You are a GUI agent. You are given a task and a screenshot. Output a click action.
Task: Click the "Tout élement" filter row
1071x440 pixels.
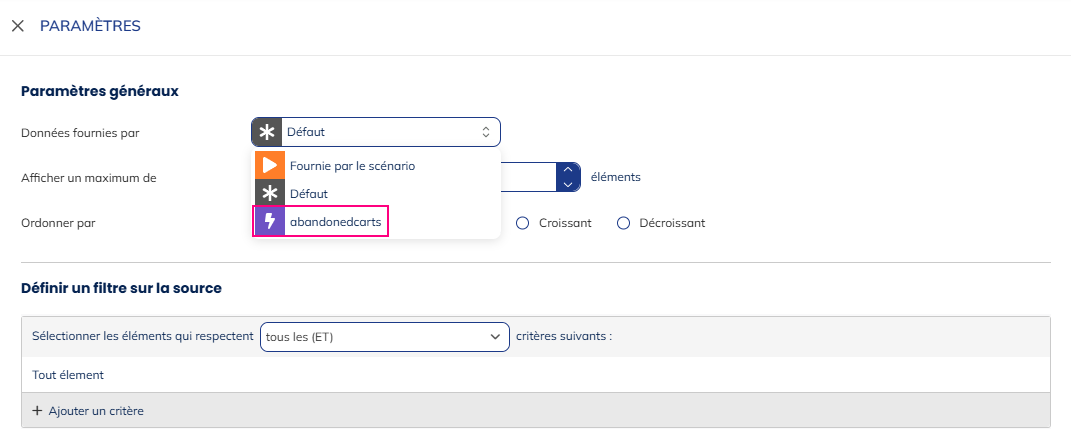pos(68,375)
